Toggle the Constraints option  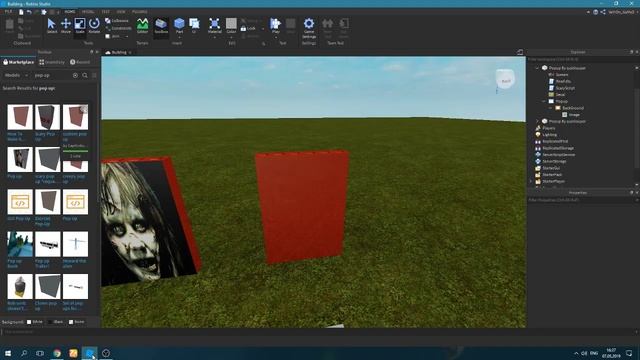(x=119, y=29)
